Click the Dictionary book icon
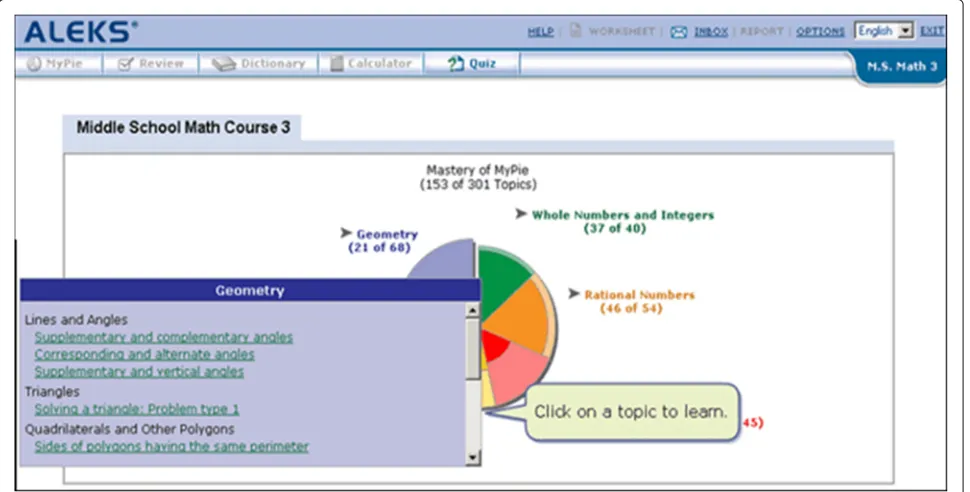The width and height of the screenshot is (970, 492). pyautogui.click(x=224, y=64)
